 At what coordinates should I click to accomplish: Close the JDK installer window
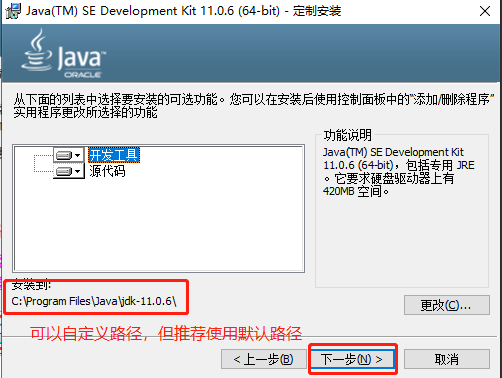pyautogui.click(x=485, y=11)
